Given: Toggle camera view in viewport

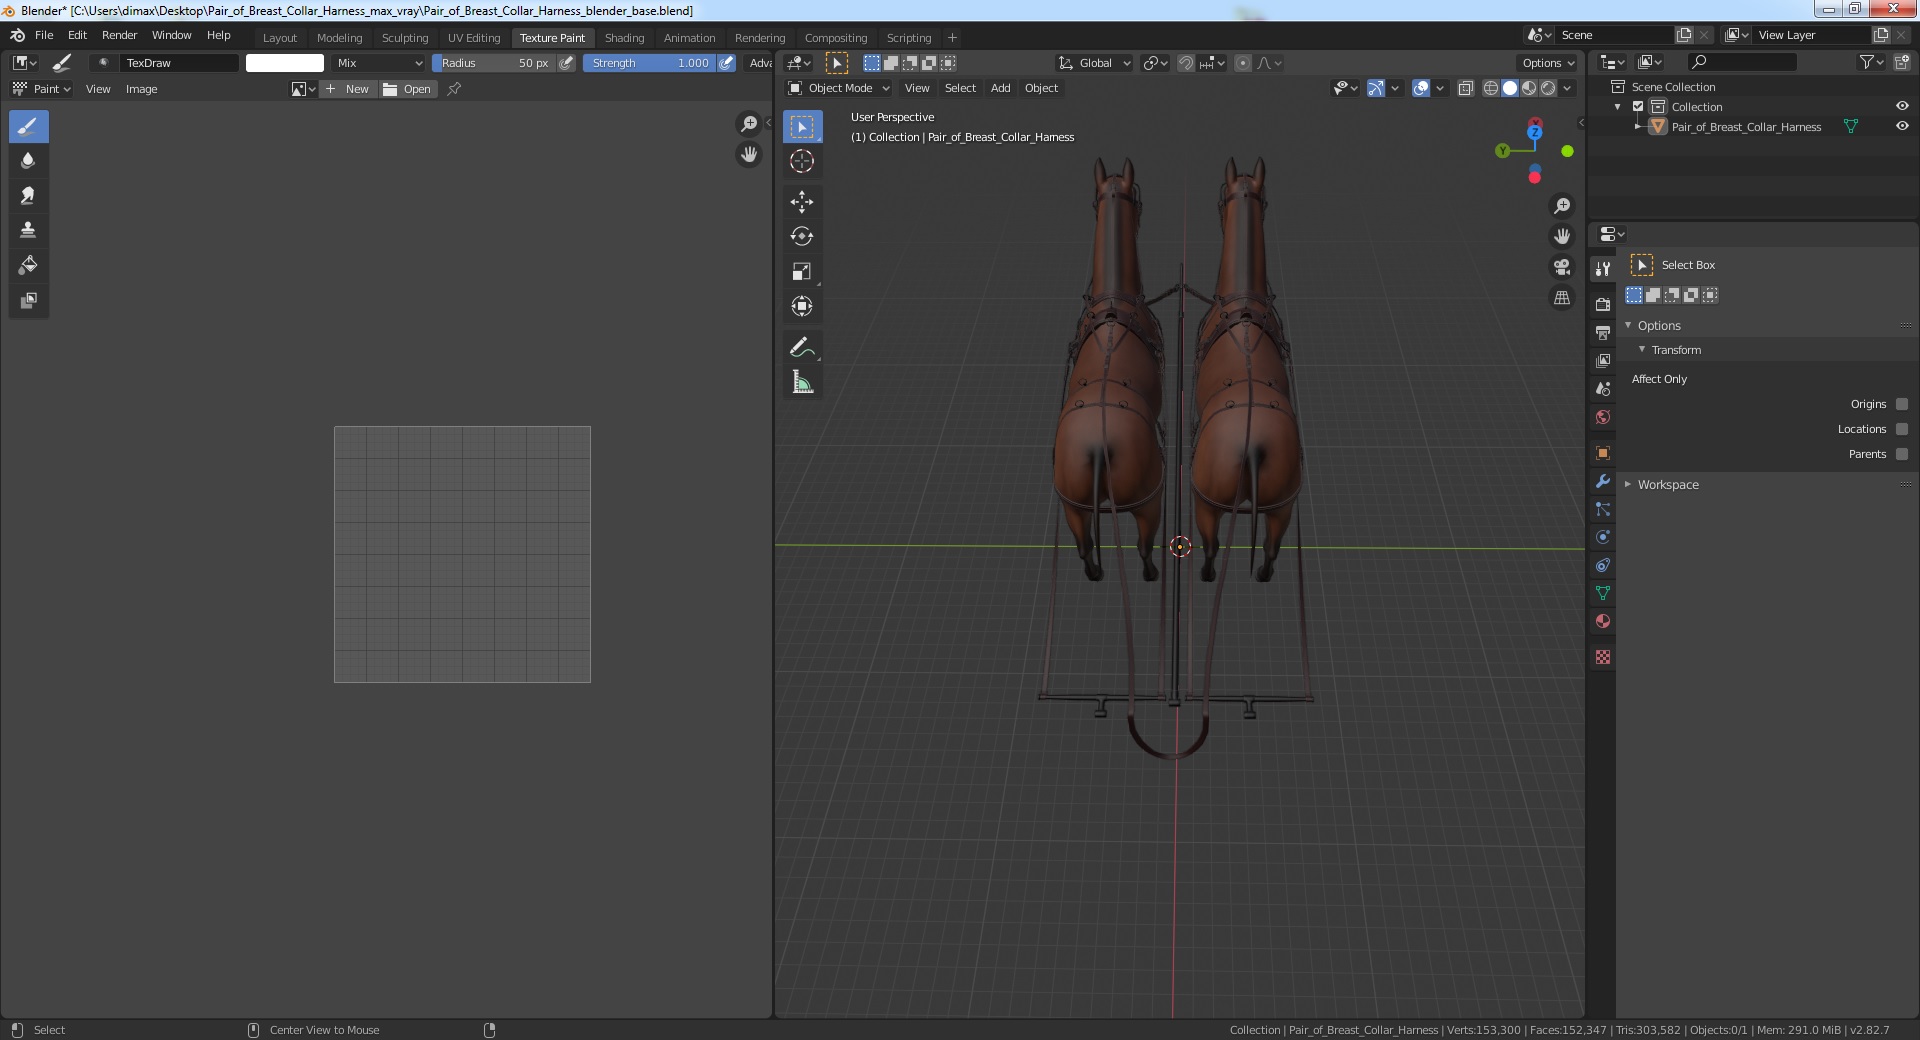Looking at the screenshot, I should pos(1561,267).
